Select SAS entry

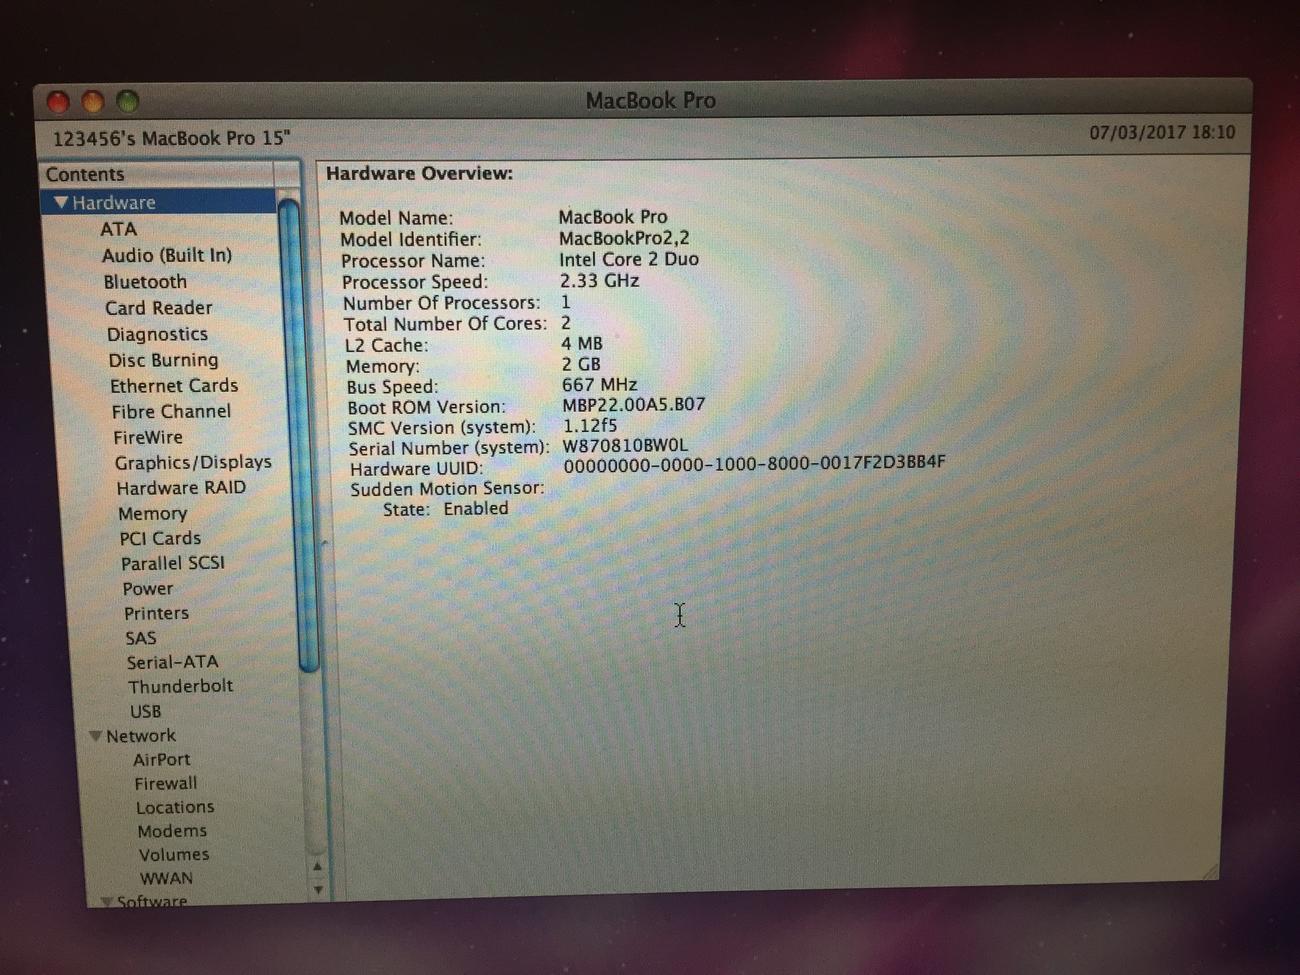[140, 638]
